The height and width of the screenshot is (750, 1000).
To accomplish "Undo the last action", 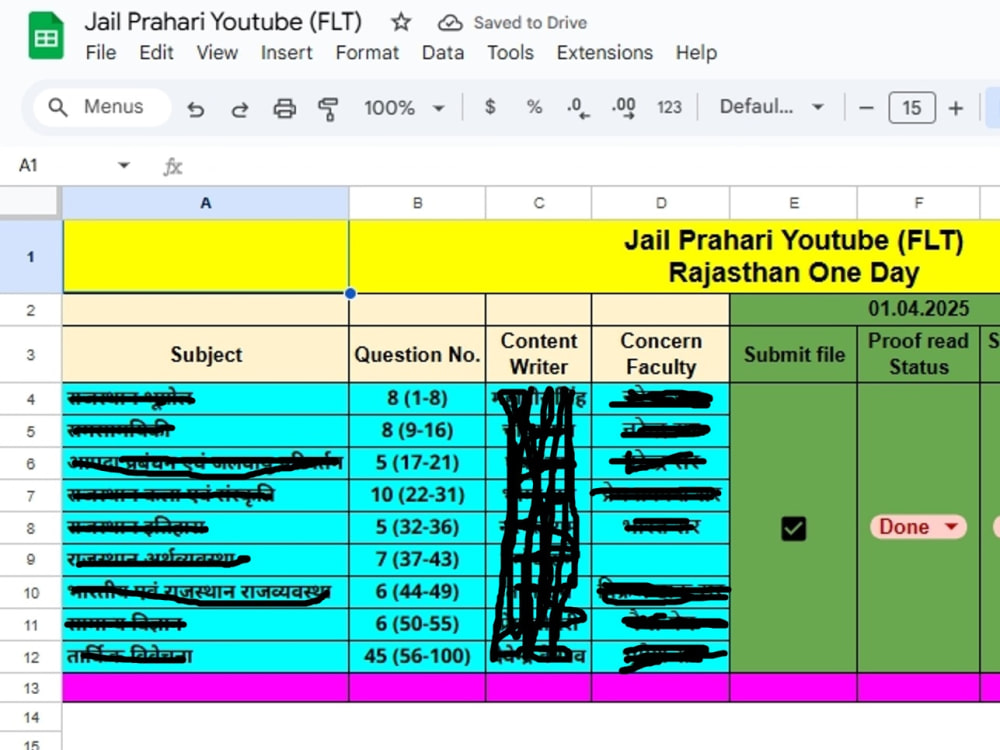I will pyautogui.click(x=196, y=108).
